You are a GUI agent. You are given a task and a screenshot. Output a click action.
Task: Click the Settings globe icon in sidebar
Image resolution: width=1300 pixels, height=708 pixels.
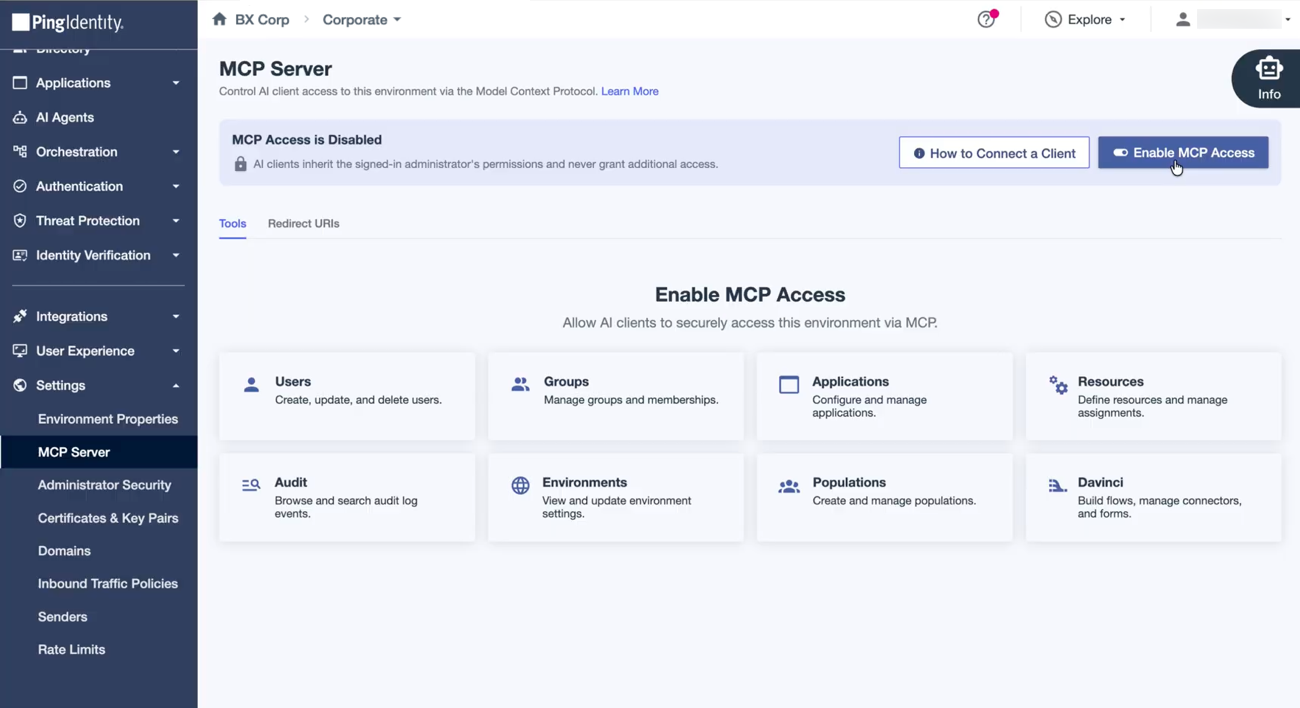click(x=20, y=386)
